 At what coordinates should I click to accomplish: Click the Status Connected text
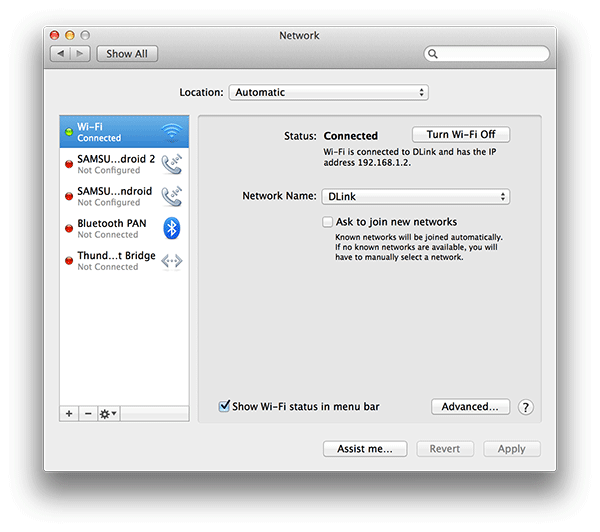[351, 136]
